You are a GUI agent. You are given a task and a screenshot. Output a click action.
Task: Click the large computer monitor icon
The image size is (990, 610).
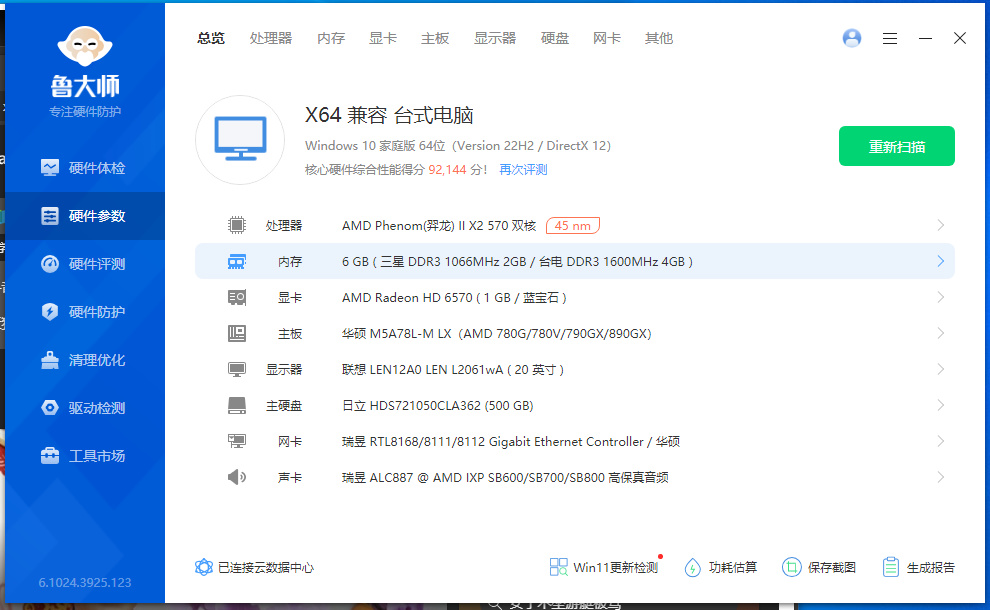240,140
